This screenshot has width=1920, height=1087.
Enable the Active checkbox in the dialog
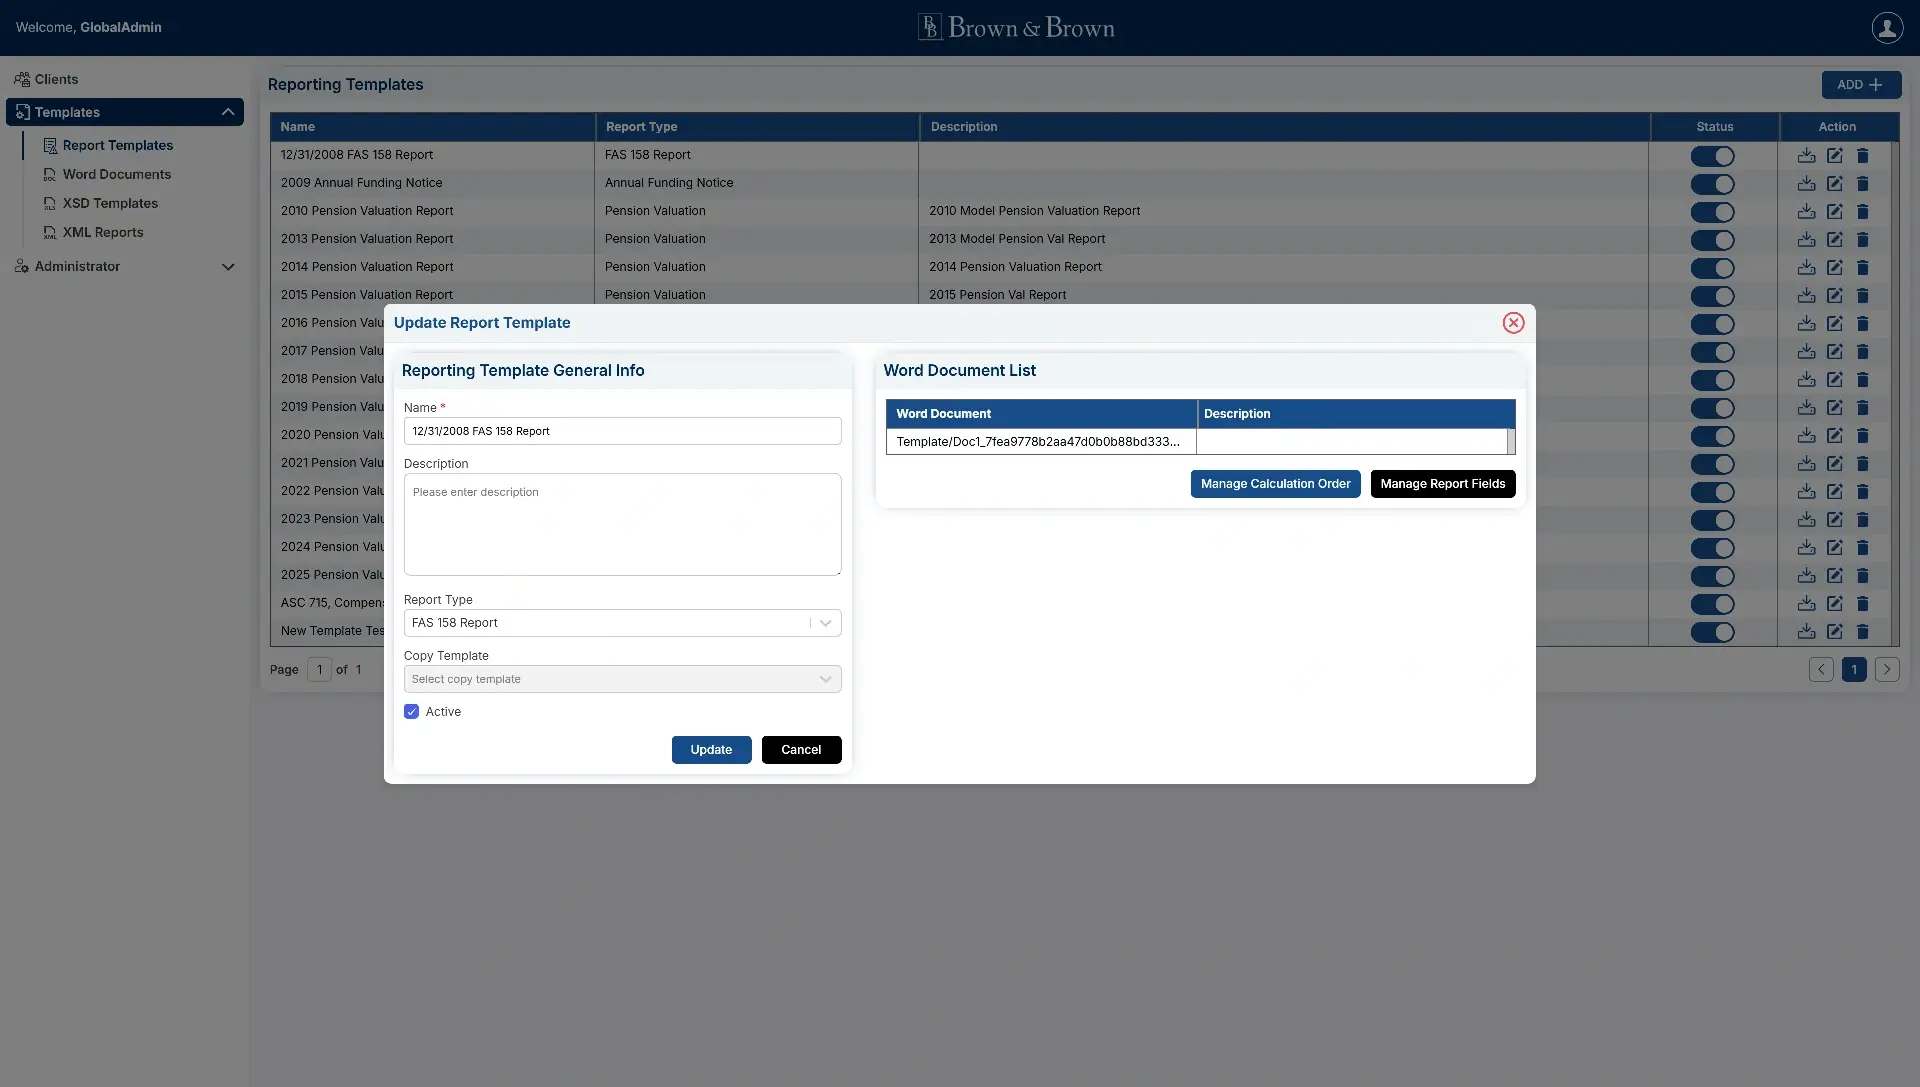411,711
